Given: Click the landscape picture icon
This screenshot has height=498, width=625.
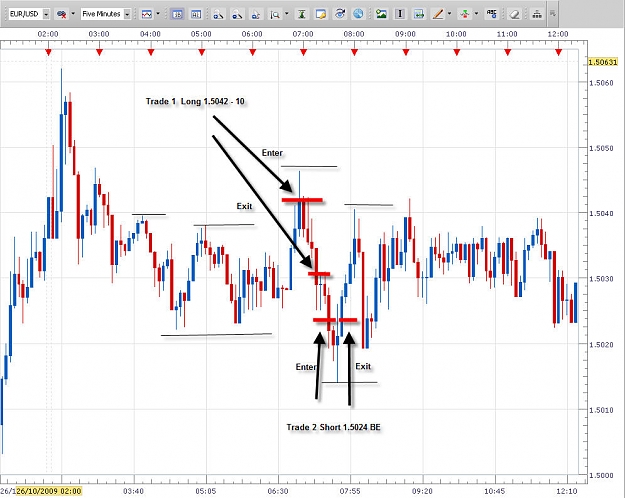Looking at the screenshot, I should 381,14.
